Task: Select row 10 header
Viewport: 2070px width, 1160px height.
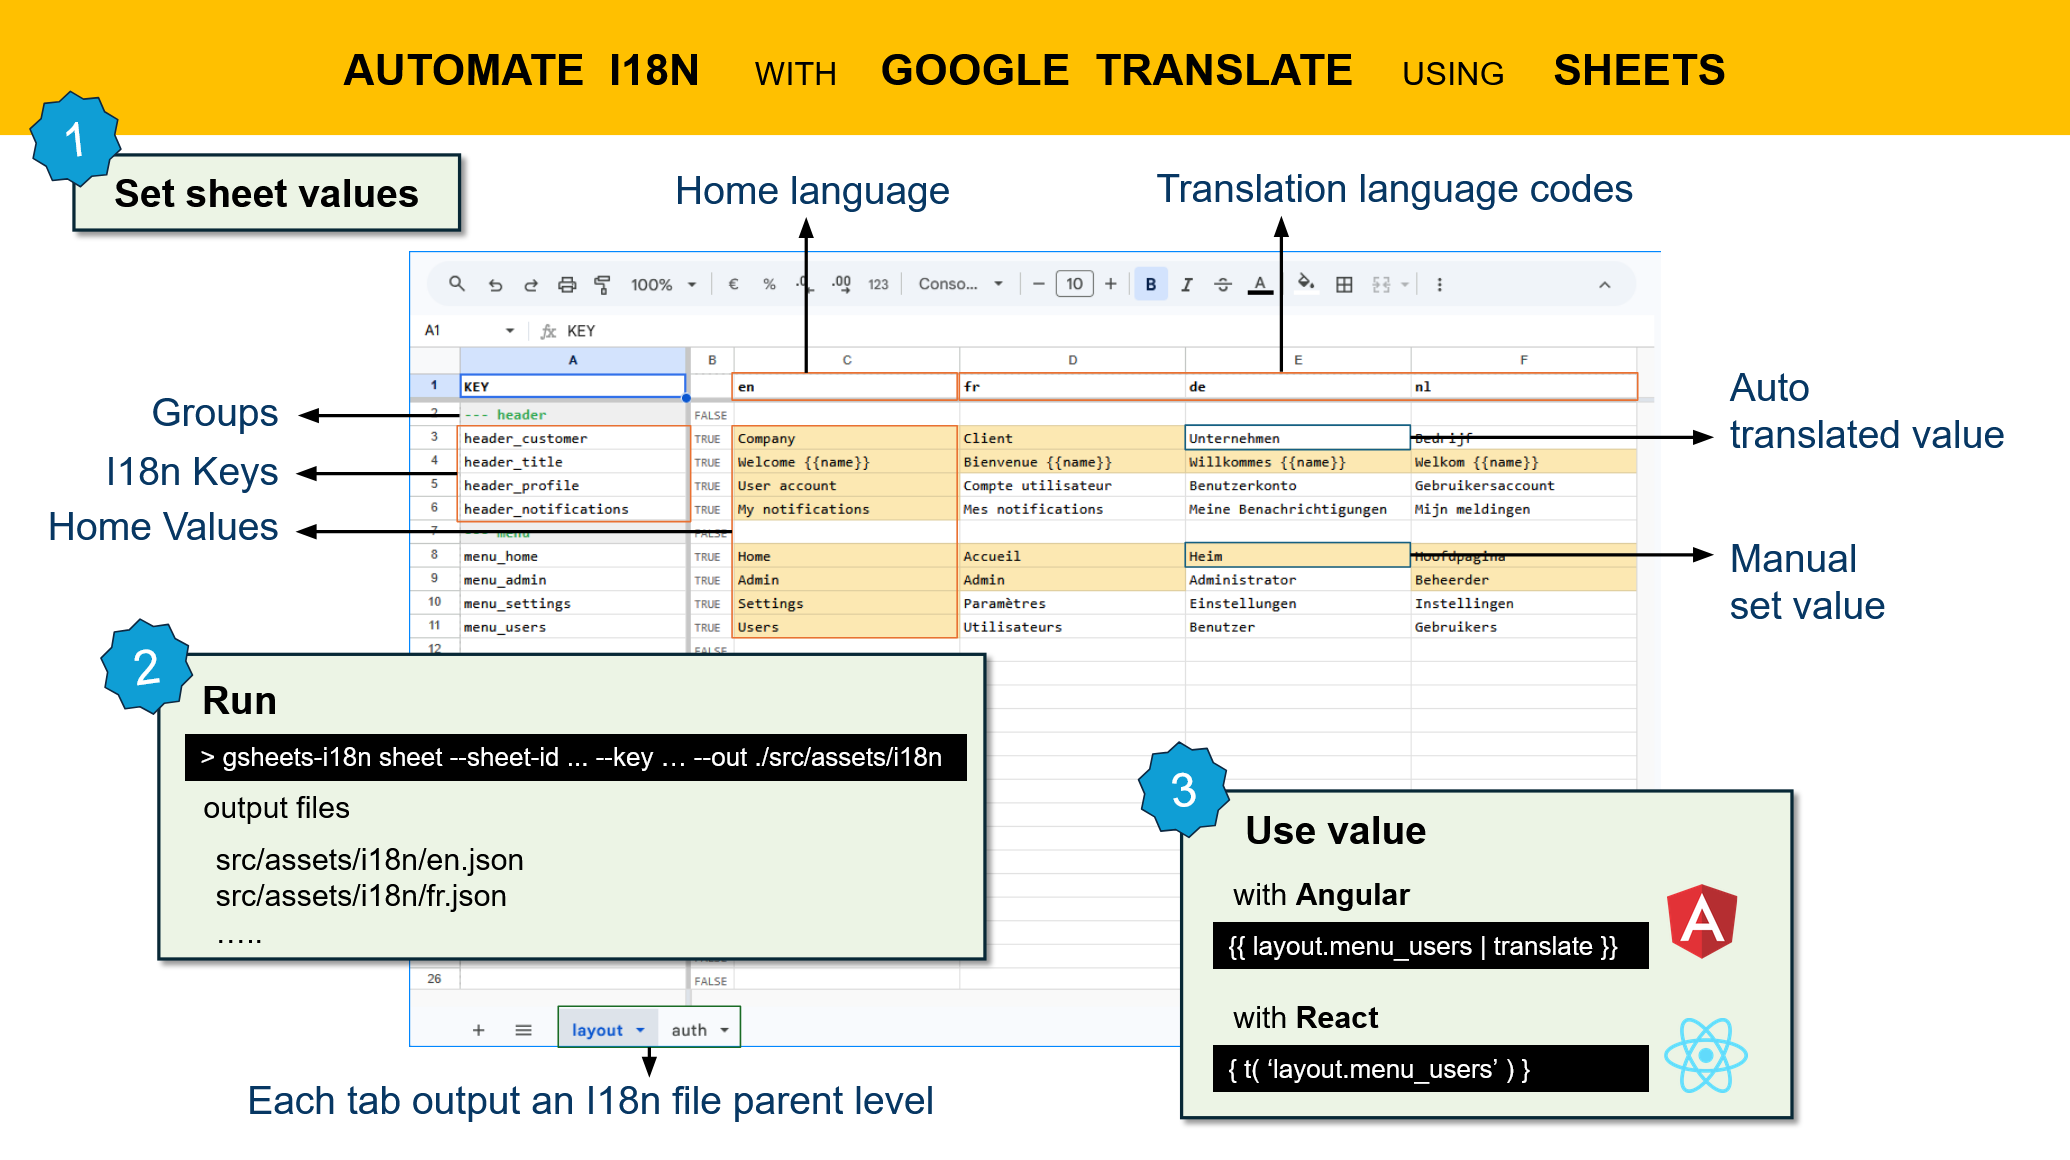Action: [434, 602]
